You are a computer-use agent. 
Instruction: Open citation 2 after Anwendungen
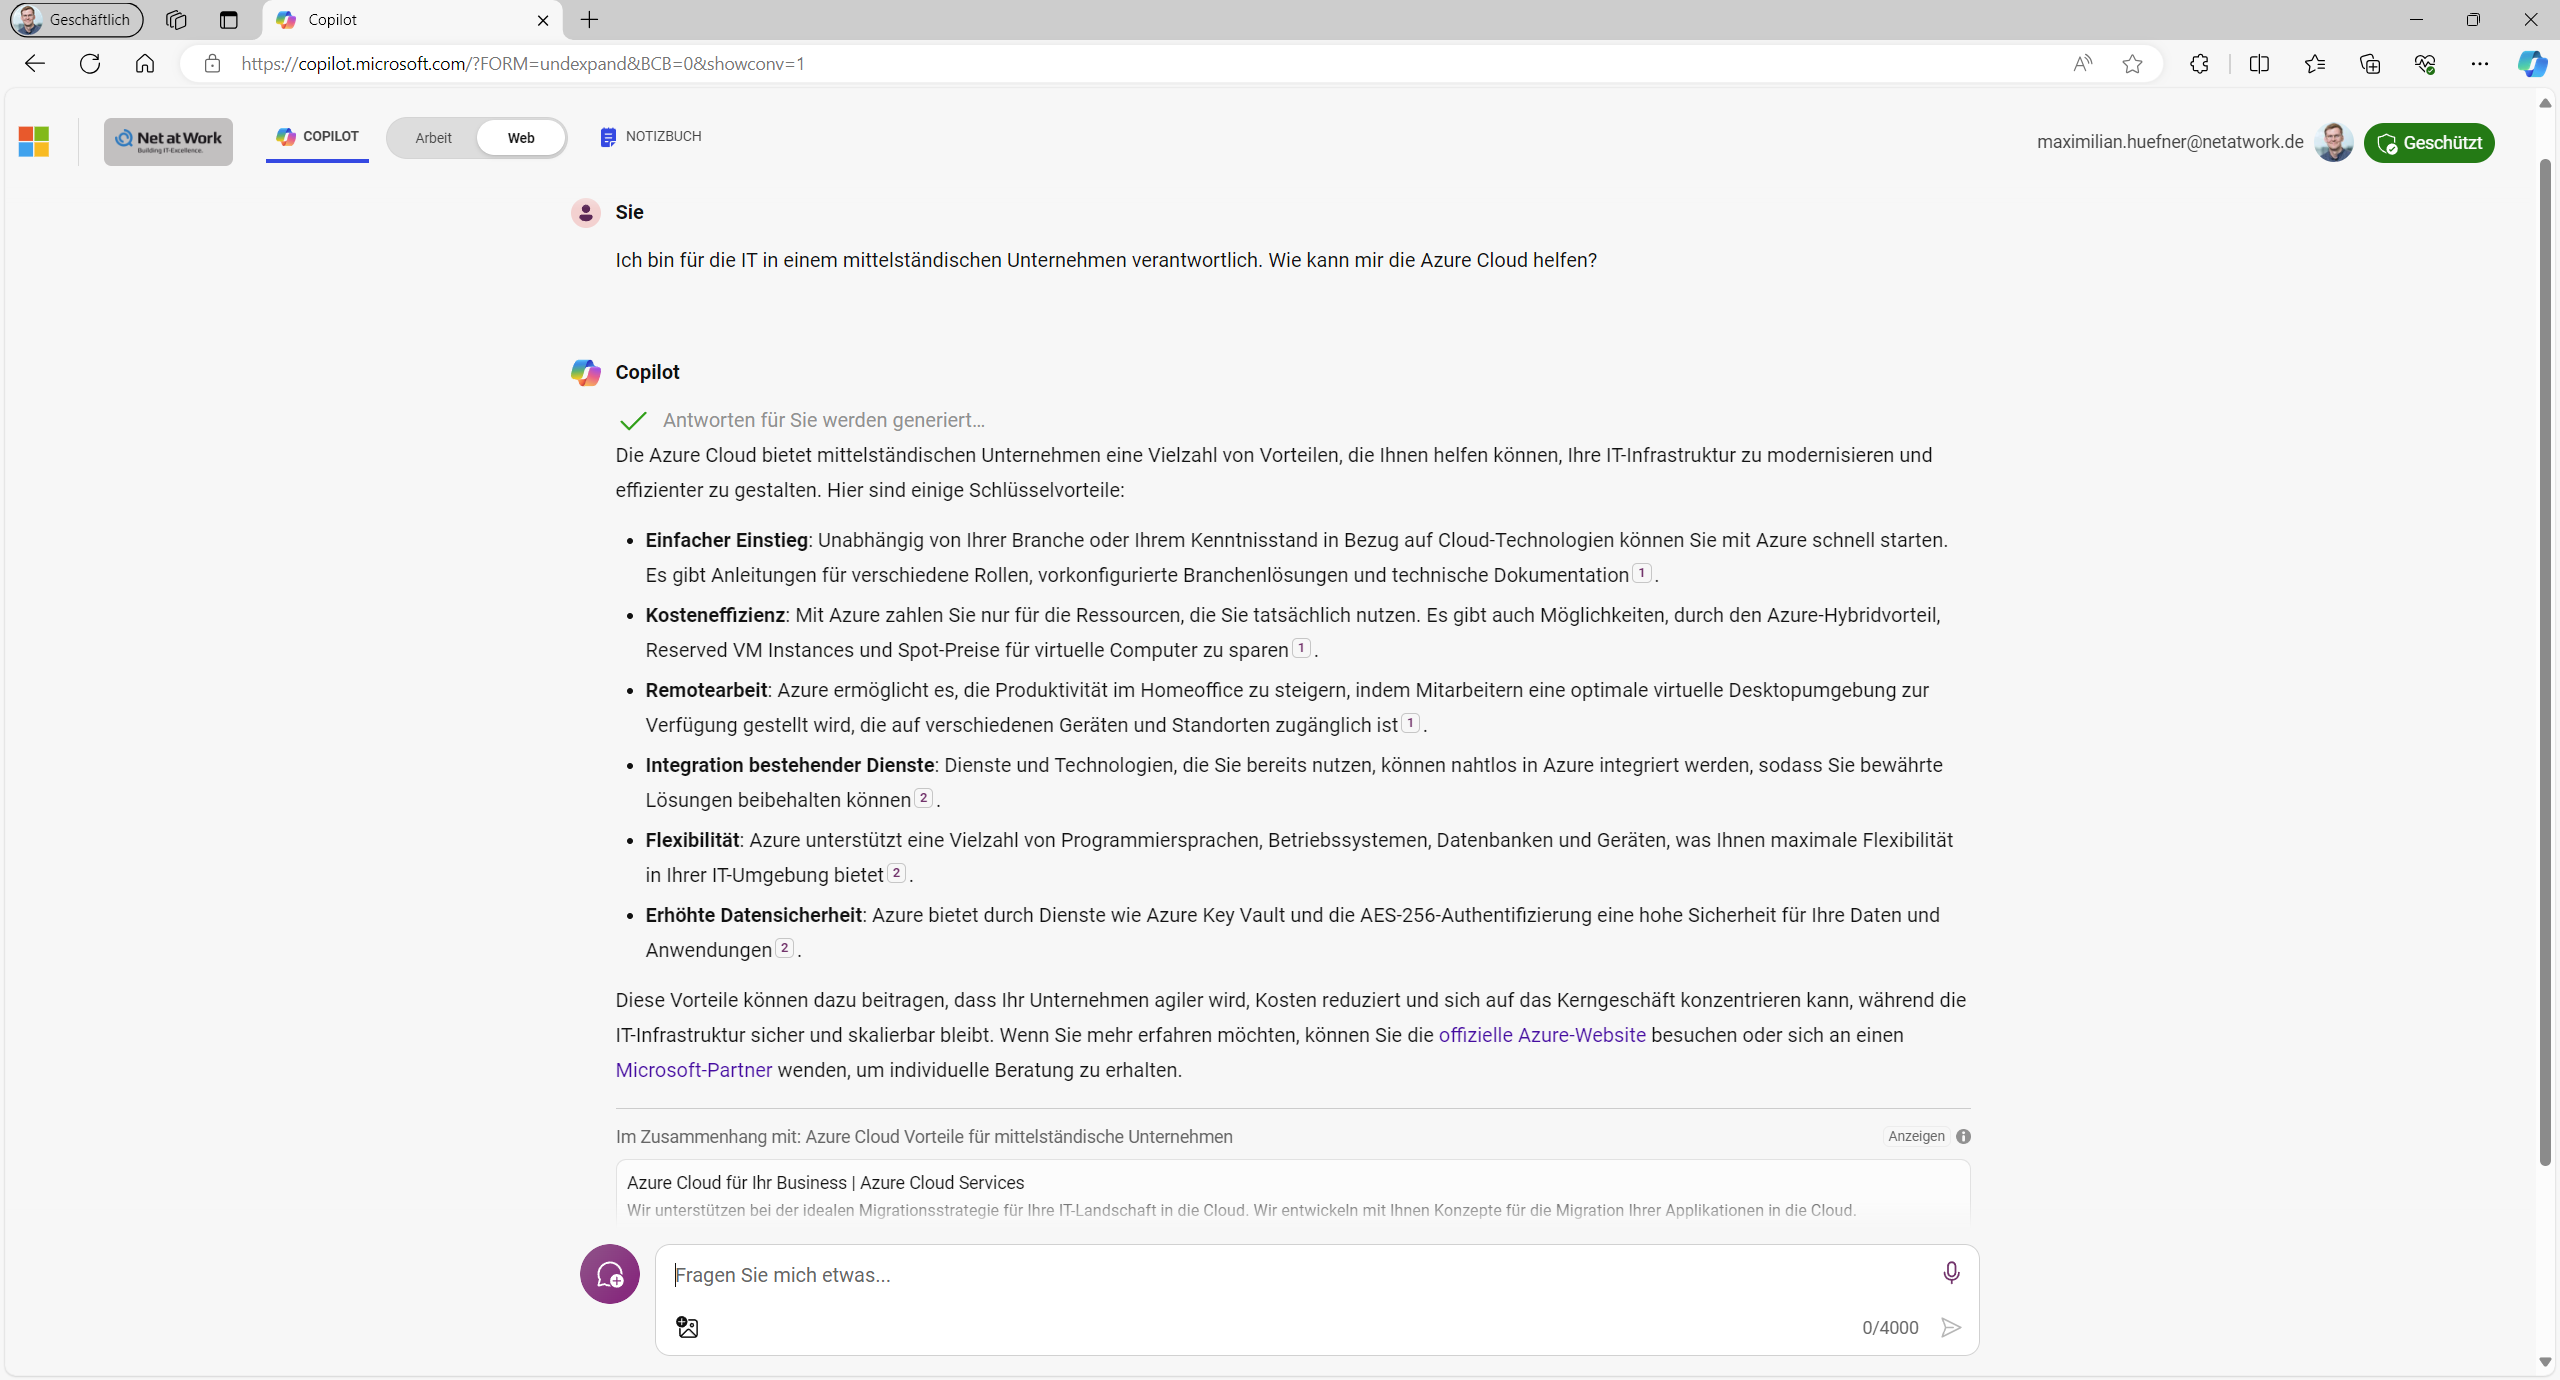pos(785,948)
